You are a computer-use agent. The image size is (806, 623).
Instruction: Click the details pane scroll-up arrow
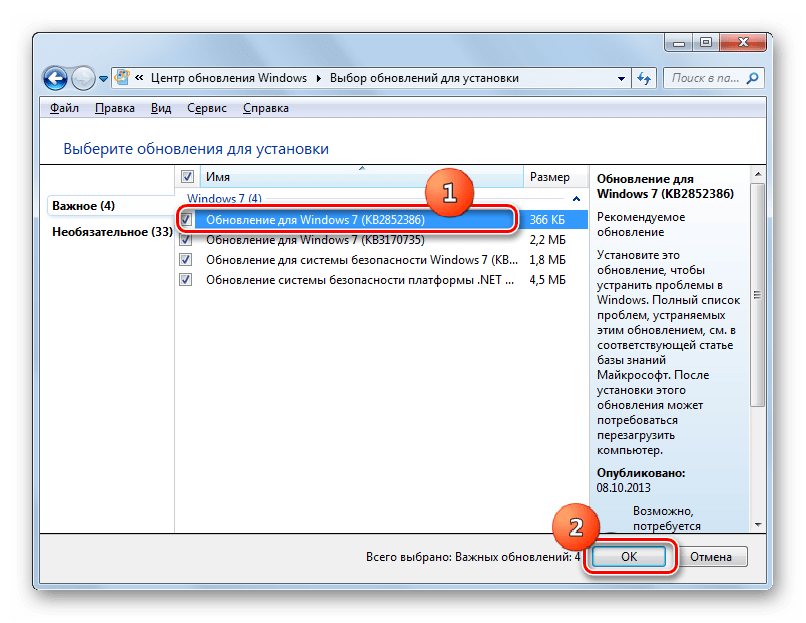[x=758, y=175]
